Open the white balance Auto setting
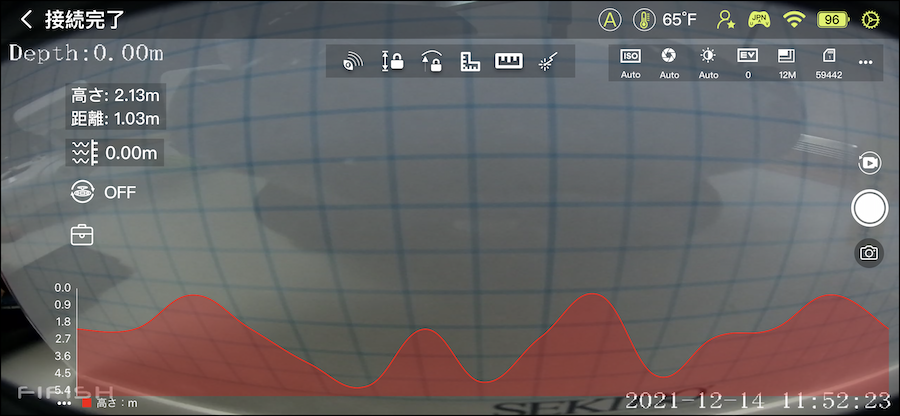Image resolution: width=900 pixels, height=416 pixels. [708, 62]
